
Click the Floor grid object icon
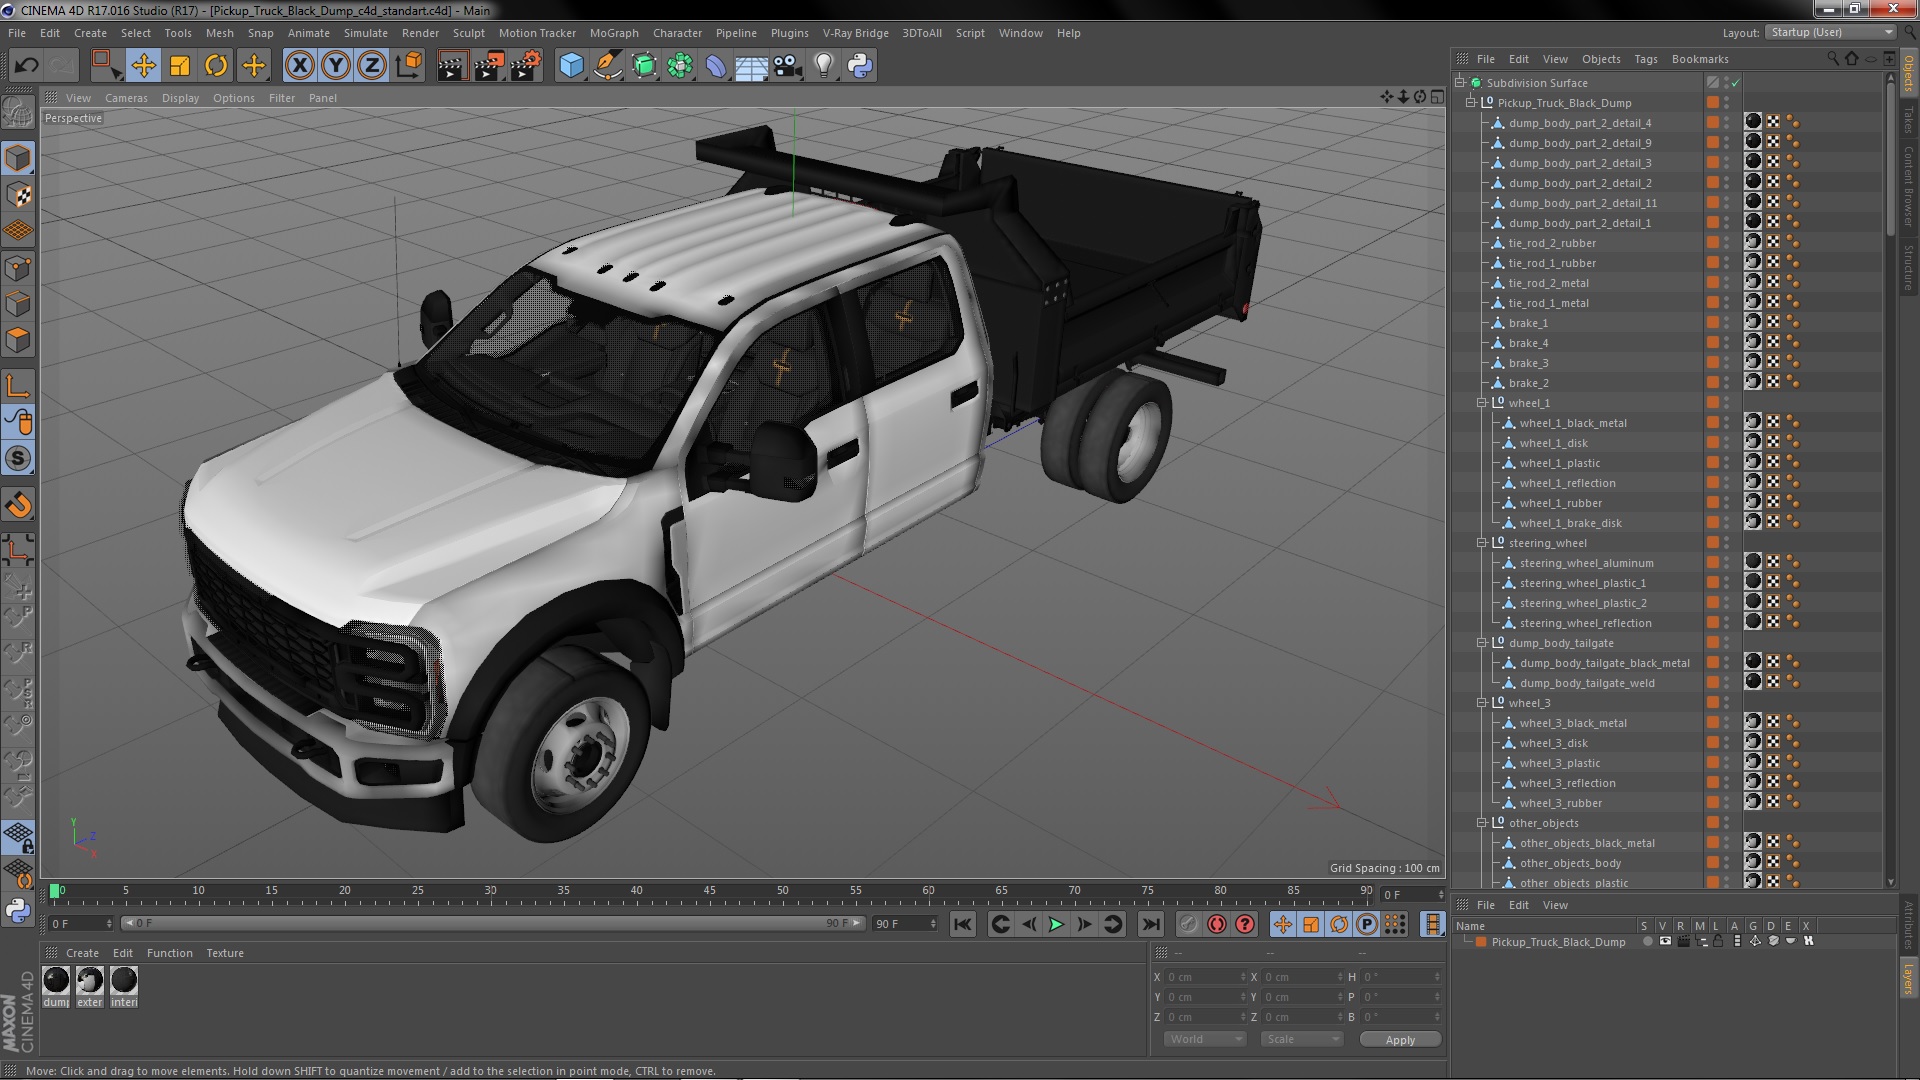751,66
